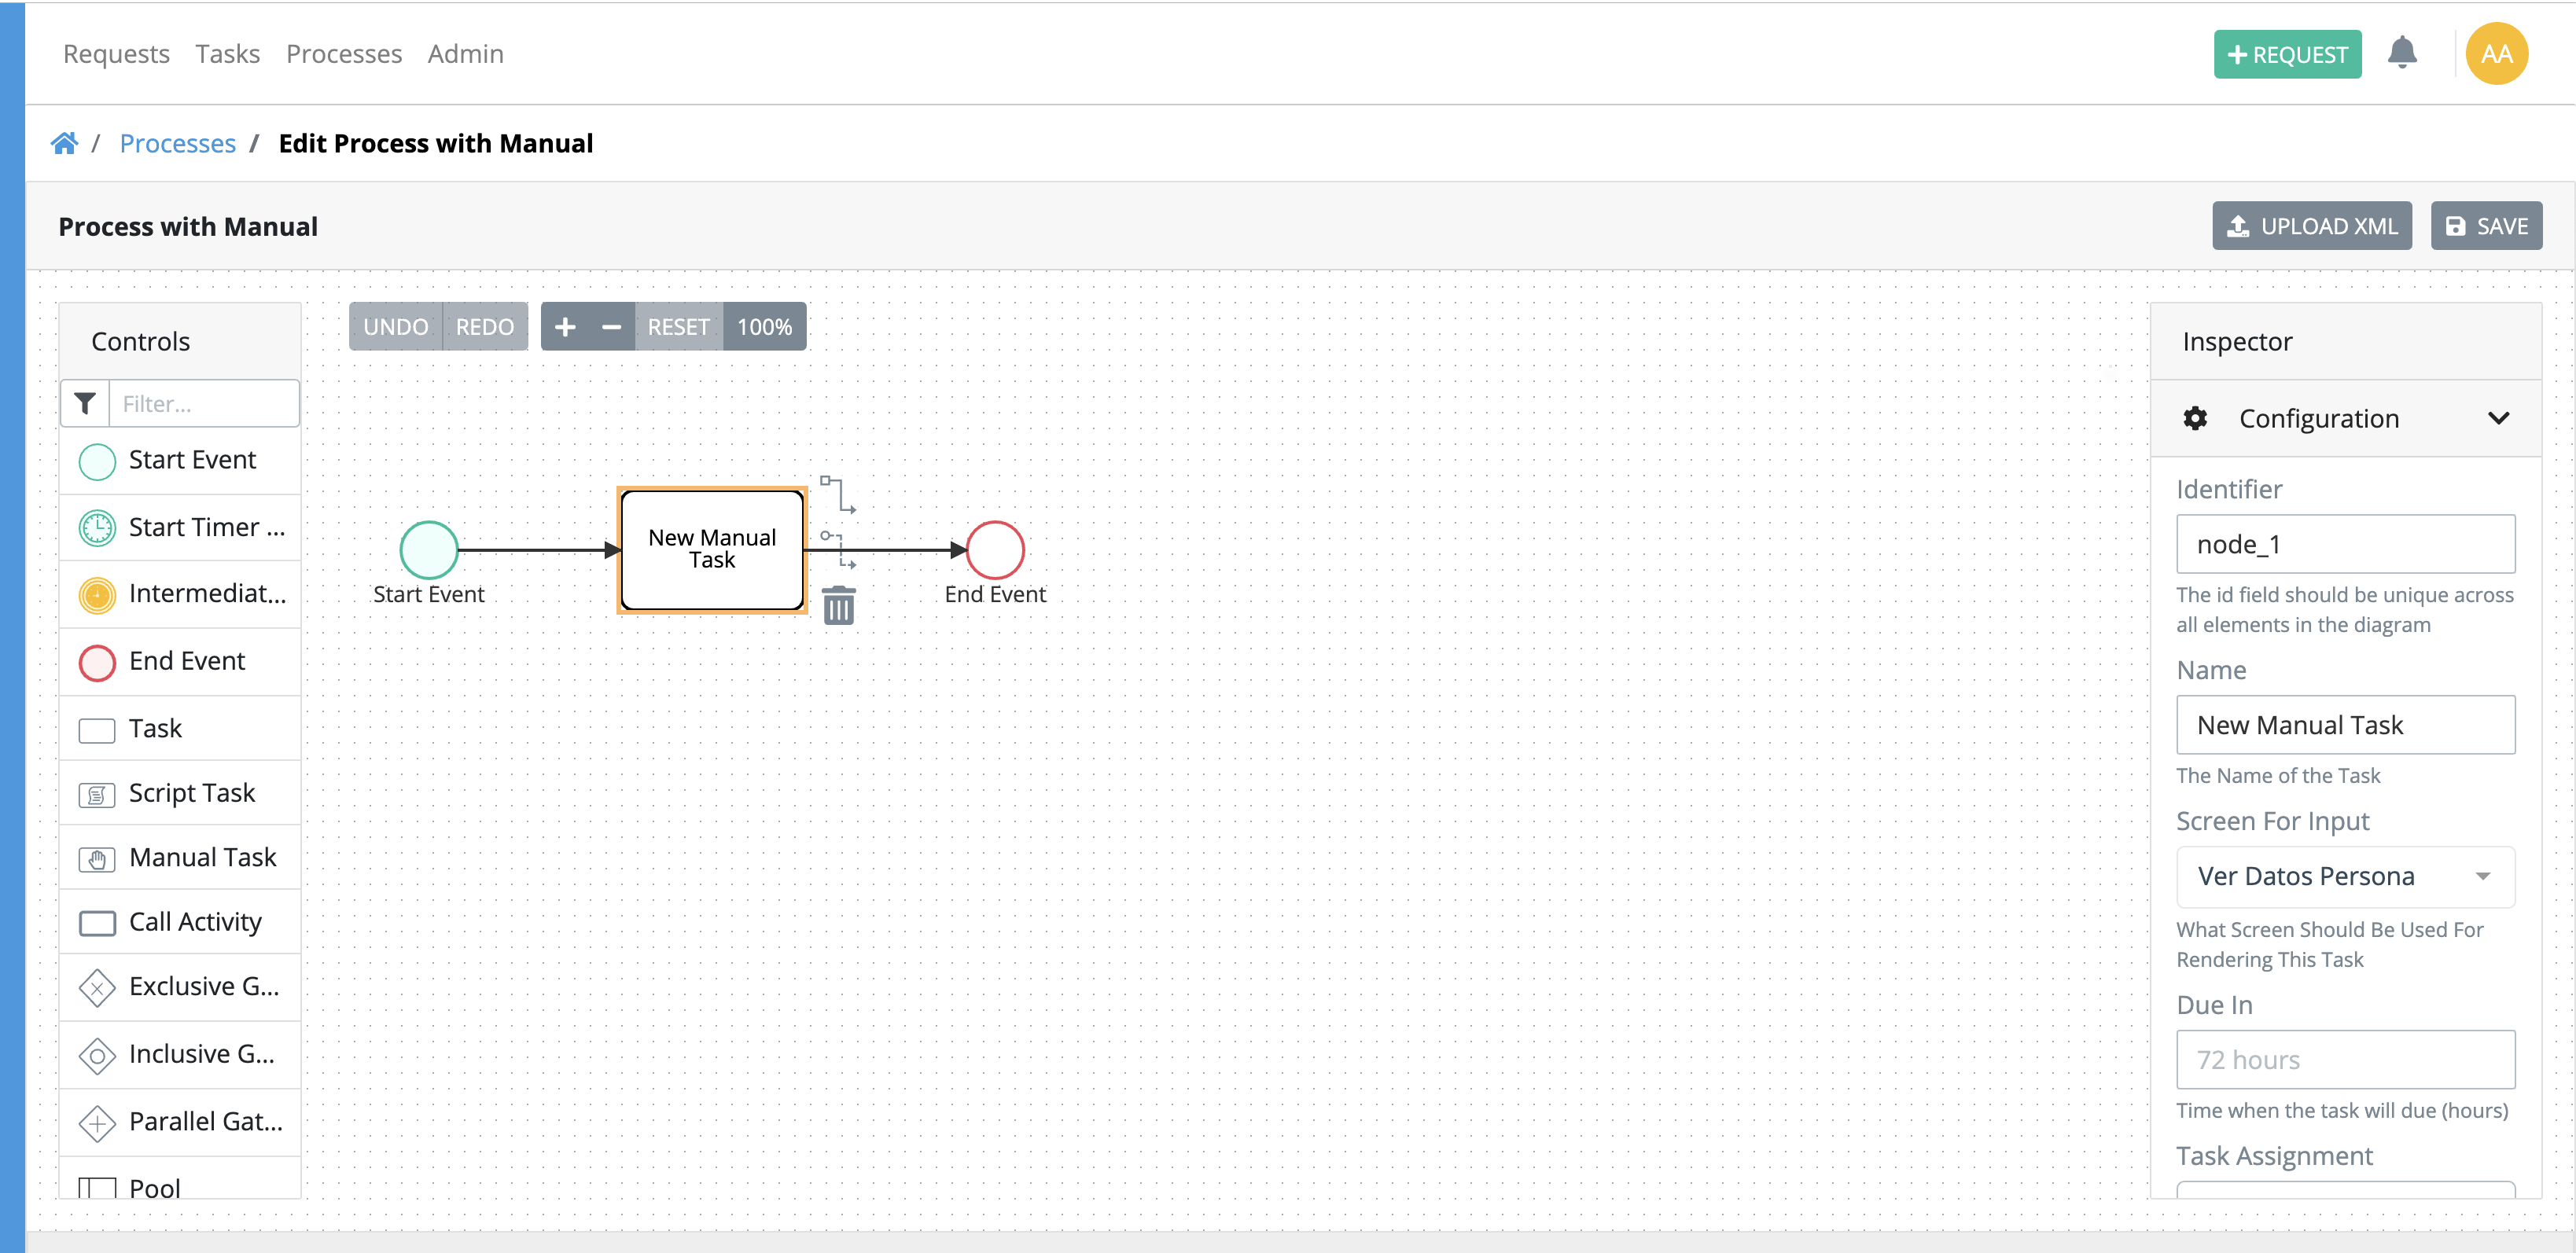
Task: Delete the selected task with trash icon
Action: (x=838, y=605)
